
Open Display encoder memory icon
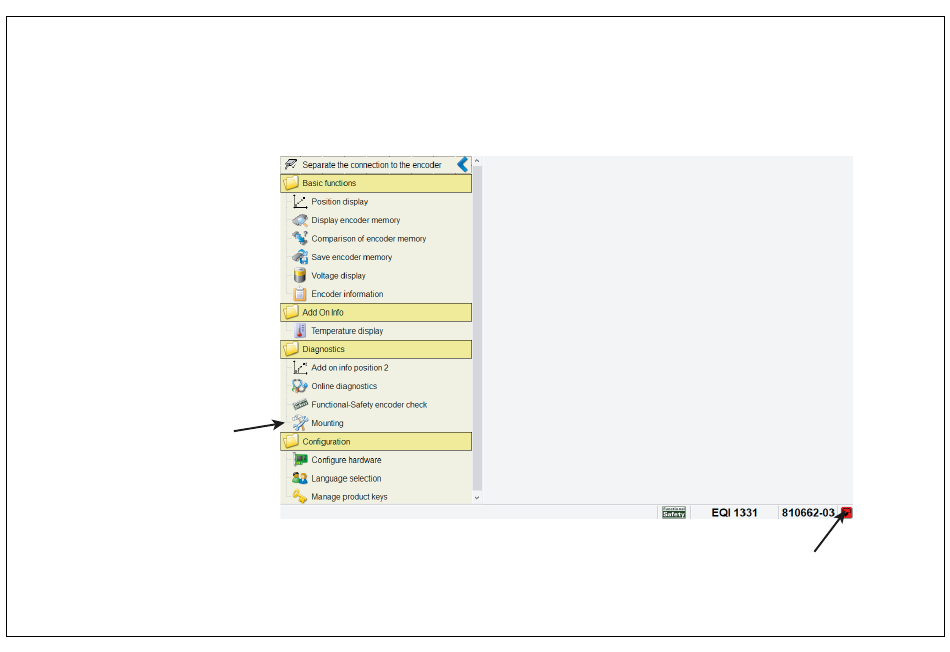pos(299,220)
